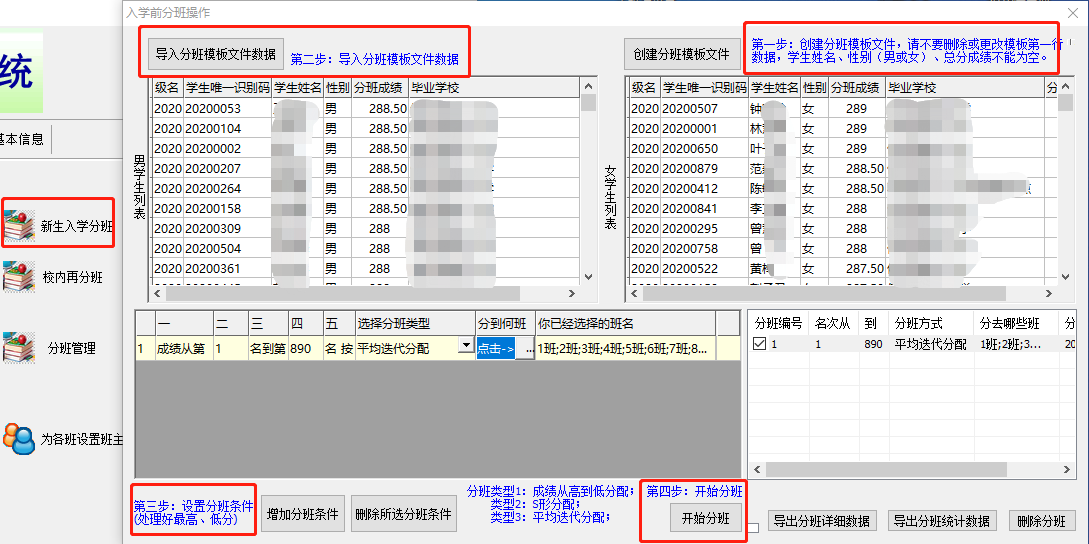The height and width of the screenshot is (544, 1089).
Task: Toggle the small checkbox beside 开始分班 button
Action: [x=754, y=528]
